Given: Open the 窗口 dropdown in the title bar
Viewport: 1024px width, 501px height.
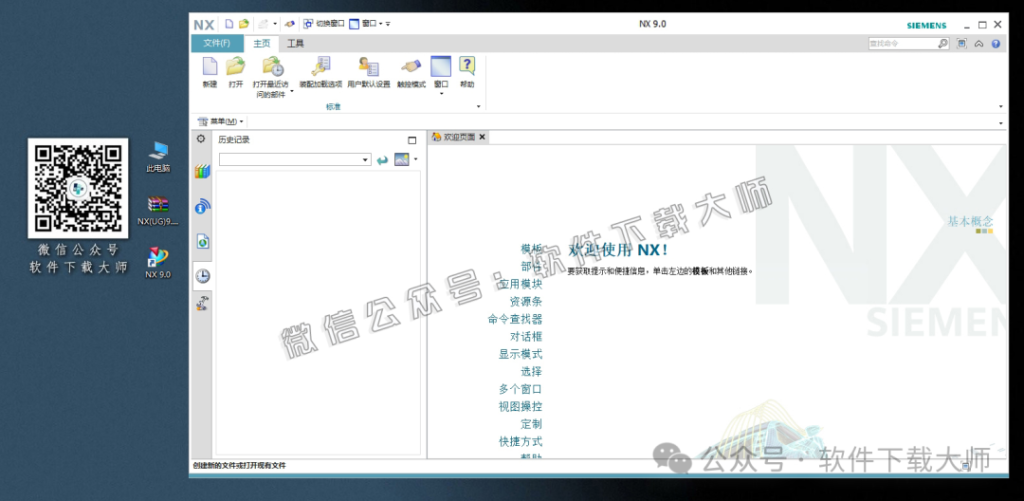Looking at the screenshot, I should (x=366, y=24).
